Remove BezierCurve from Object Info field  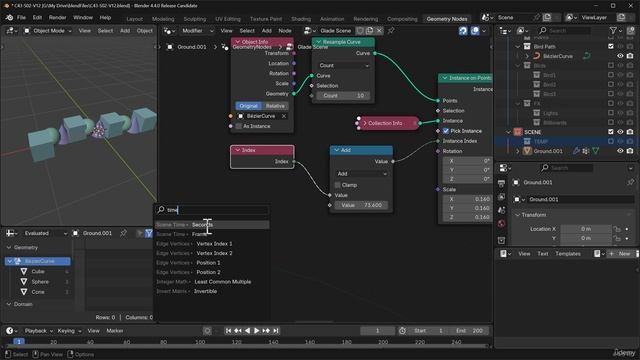coord(284,116)
